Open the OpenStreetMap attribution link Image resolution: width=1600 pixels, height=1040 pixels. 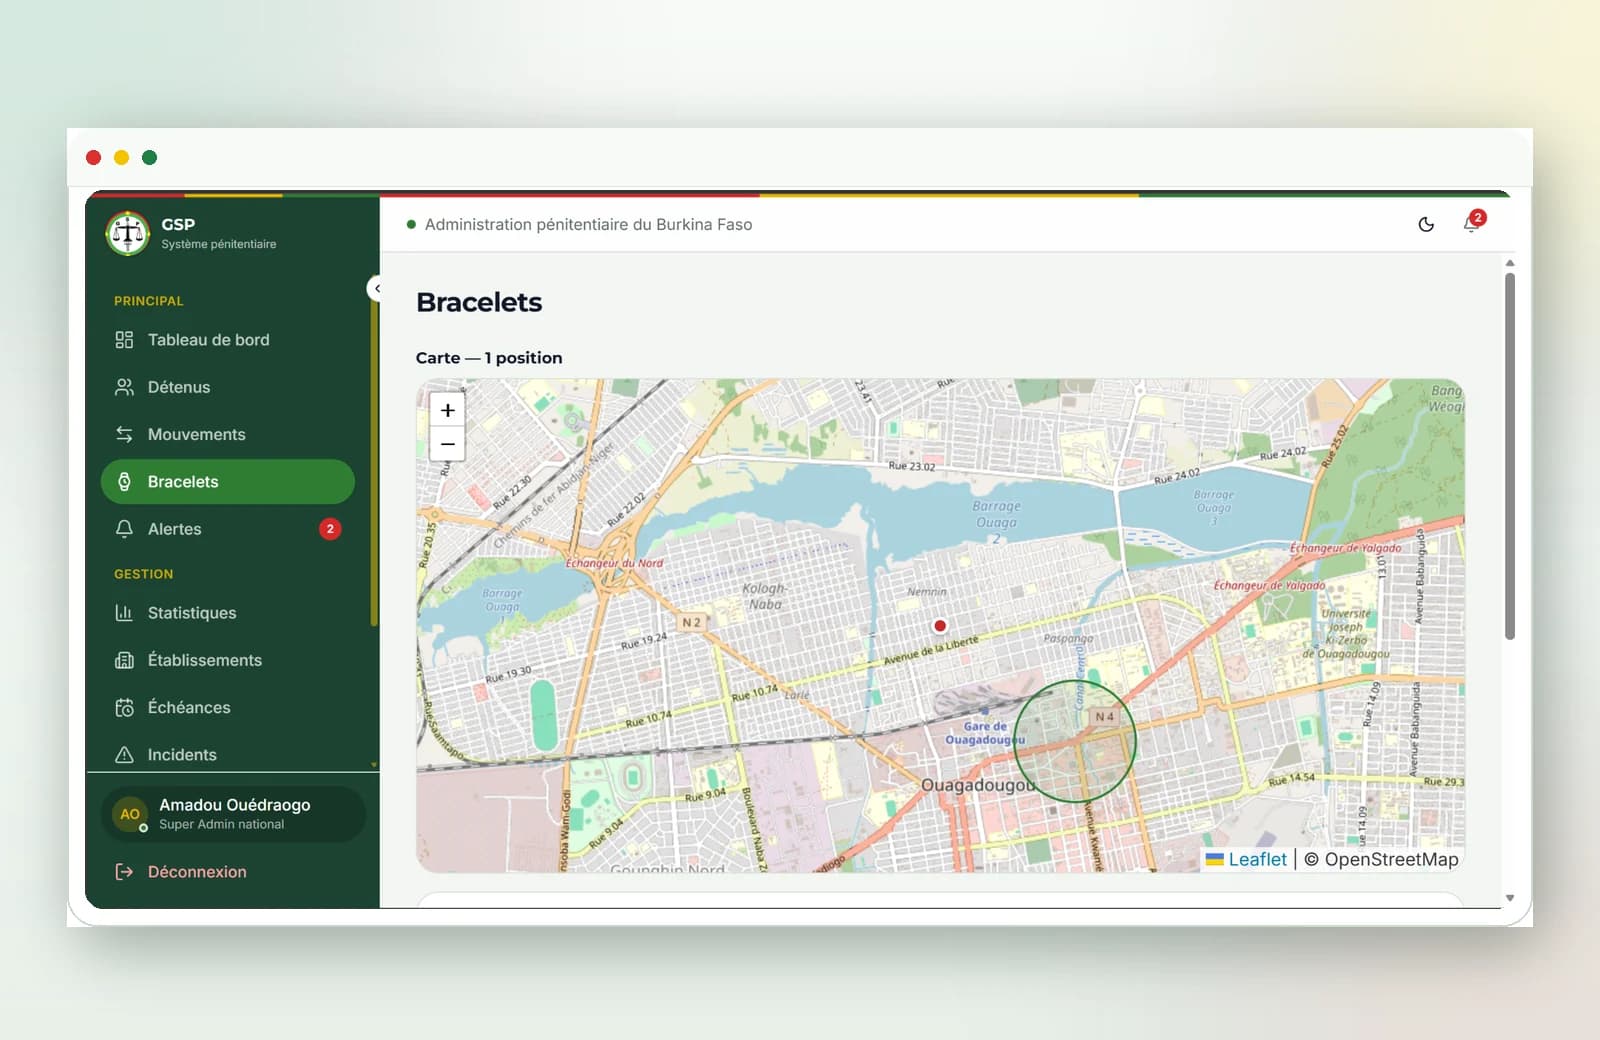pos(1391,859)
